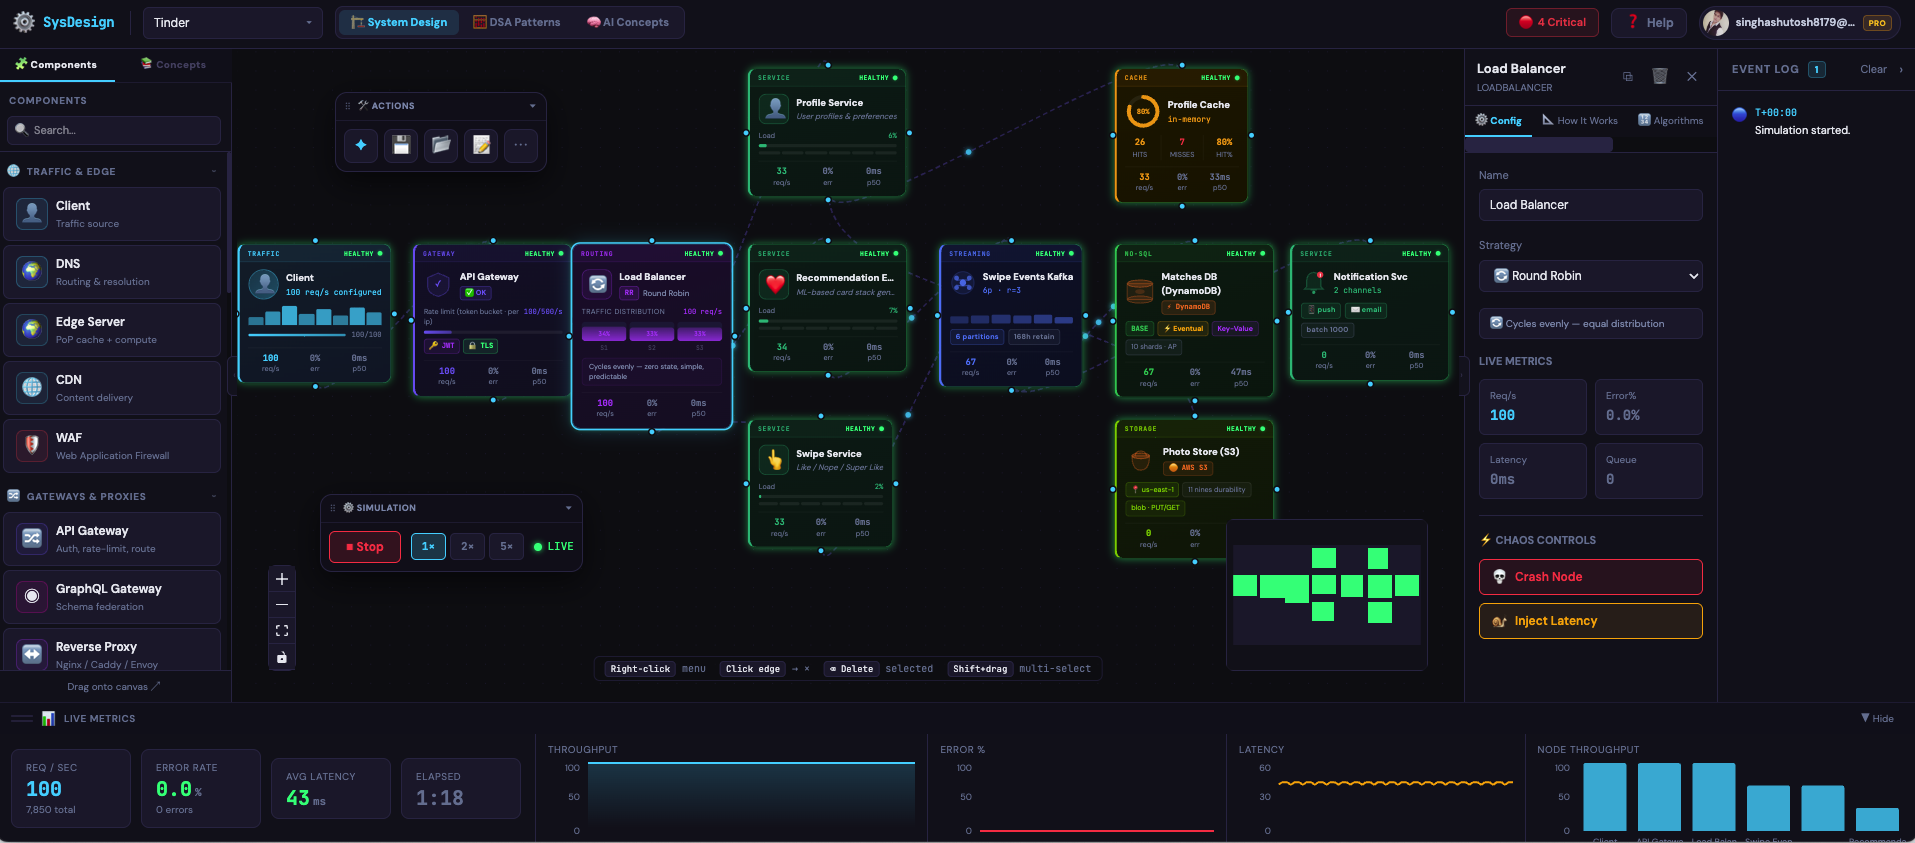
Task: Click the API Gateway rate limit bar
Action: (493, 332)
